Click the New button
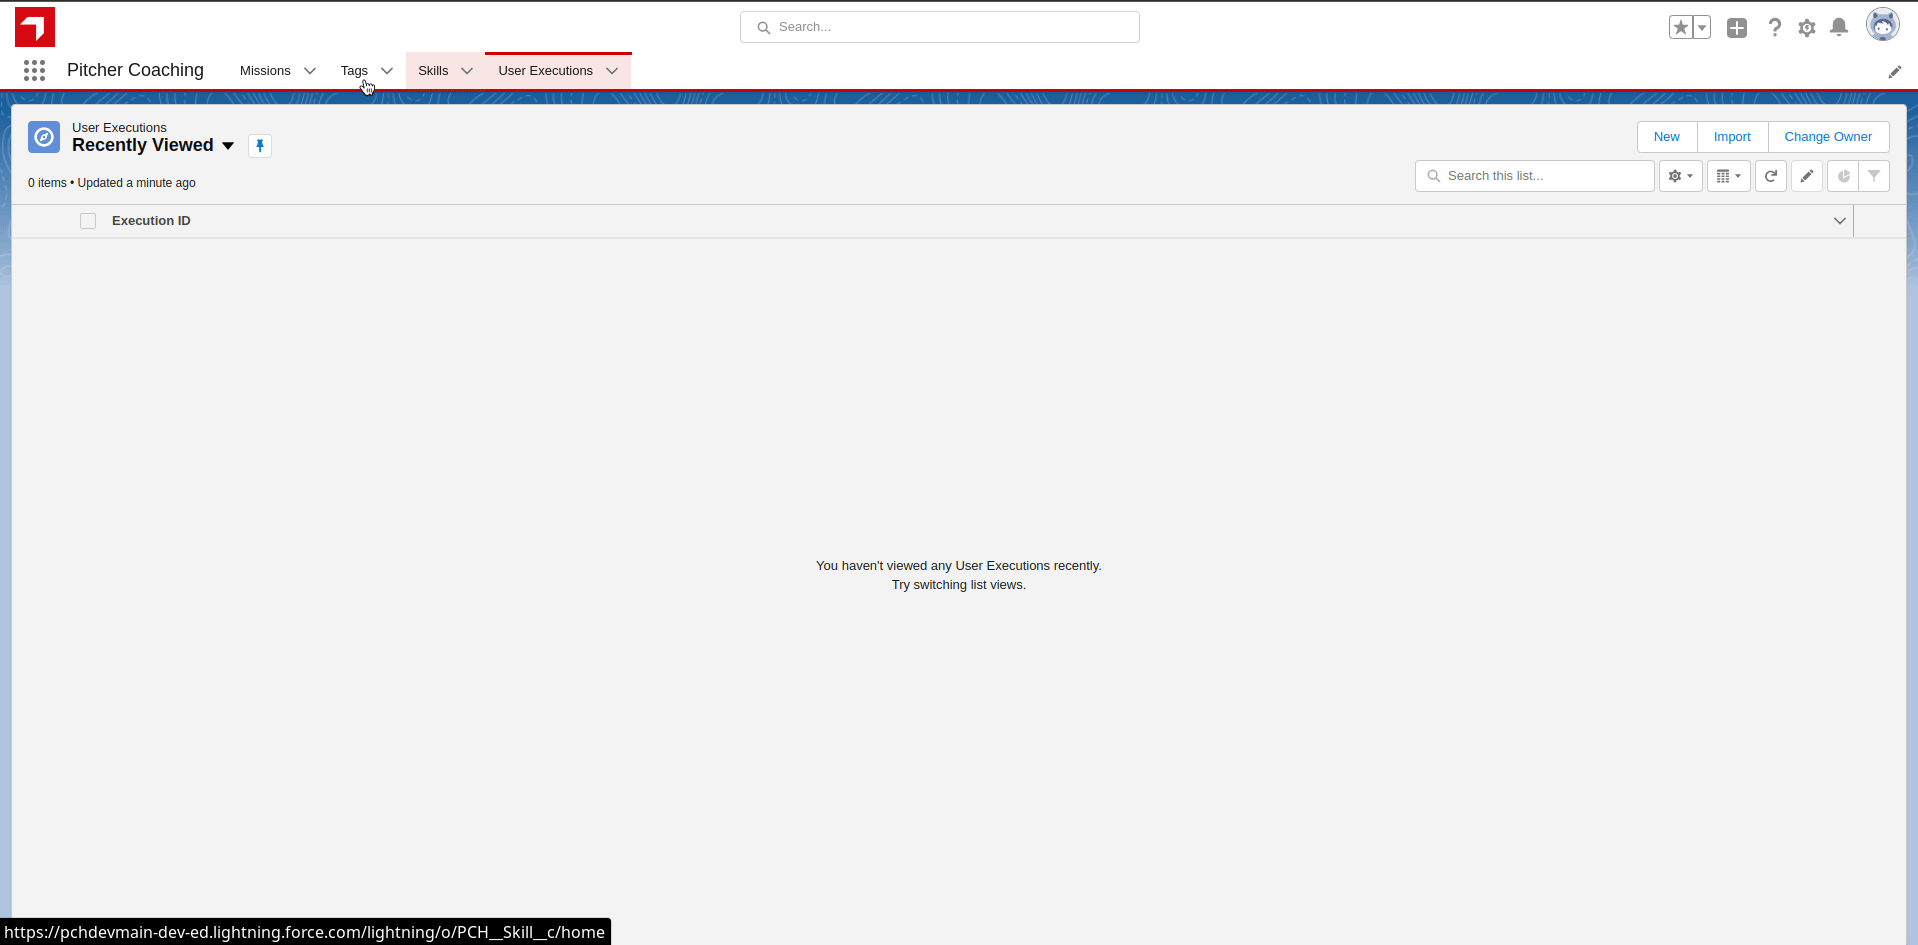 tap(1666, 137)
